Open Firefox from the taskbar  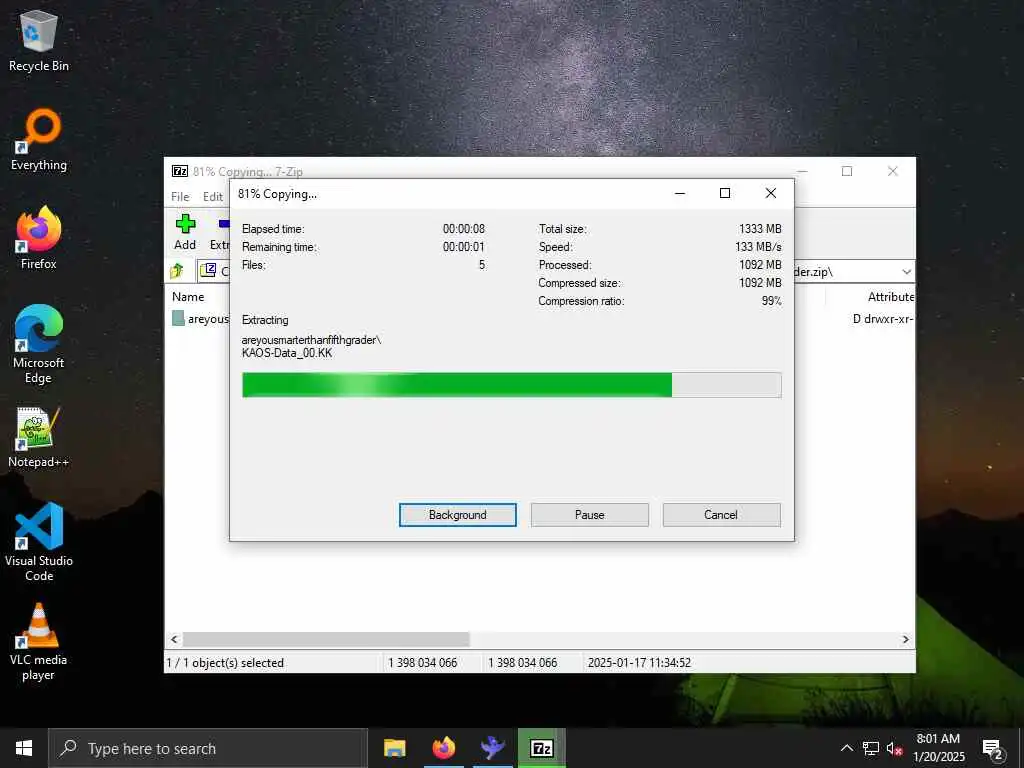coord(443,748)
